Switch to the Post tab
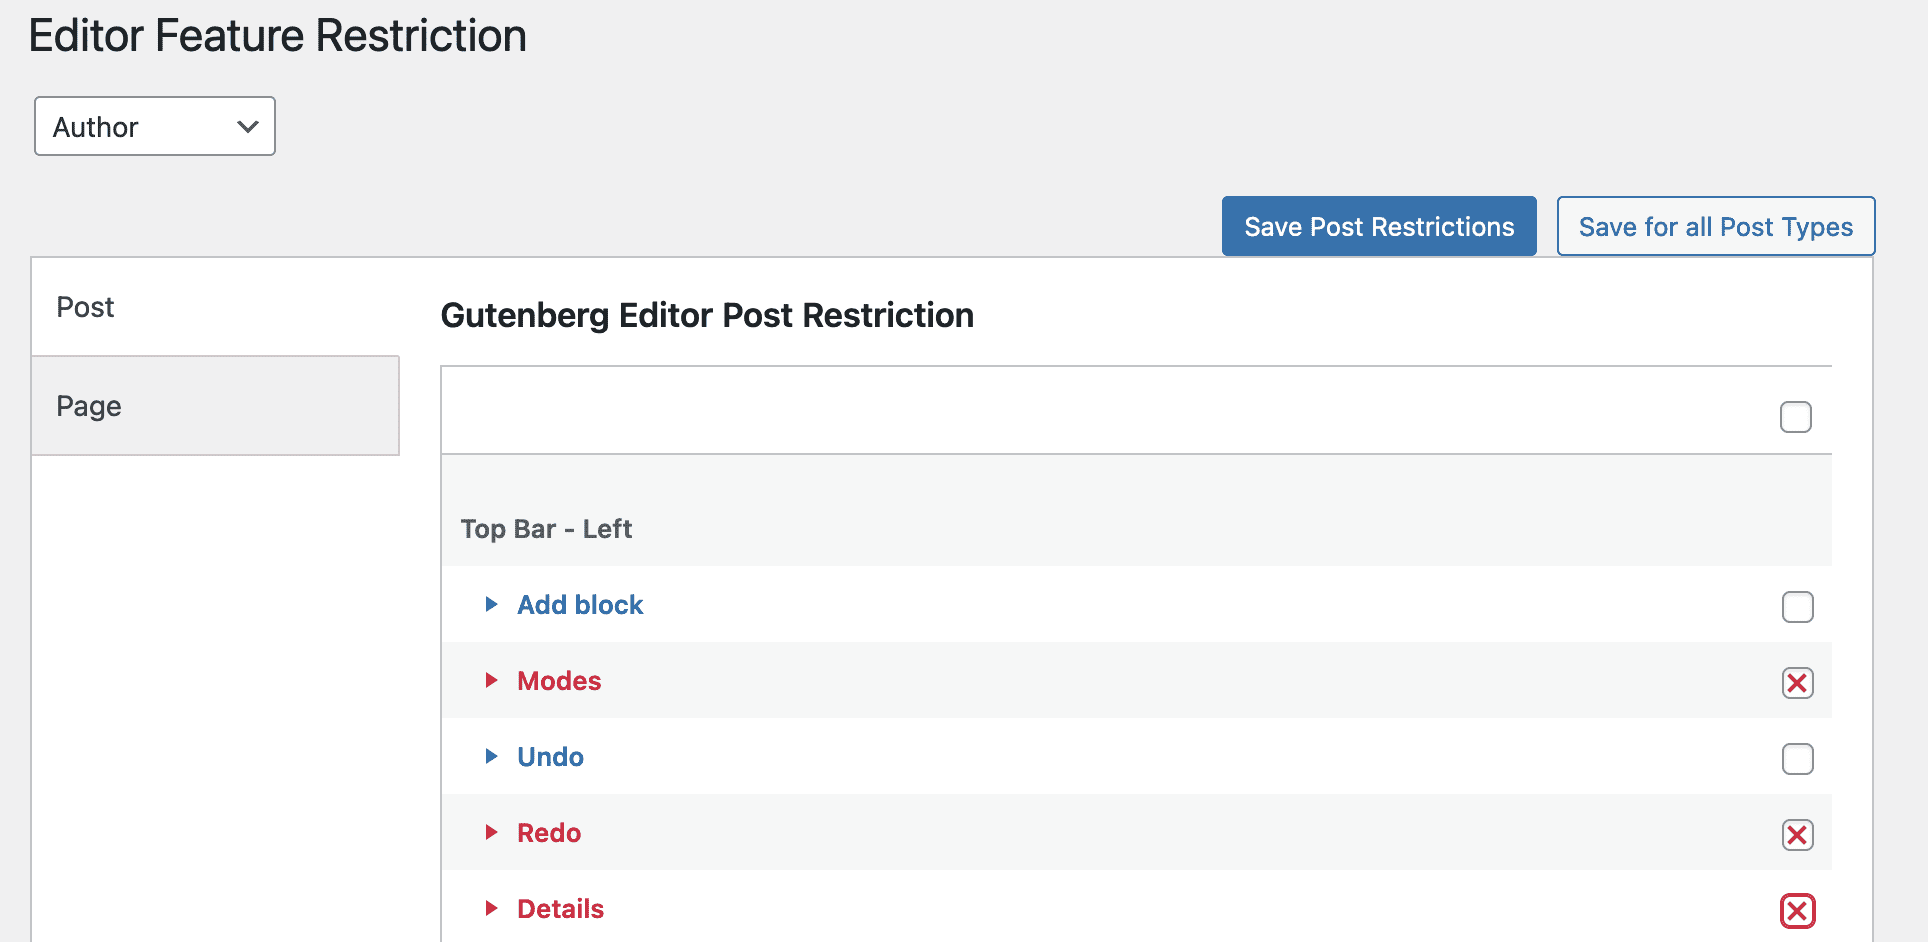 (86, 307)
